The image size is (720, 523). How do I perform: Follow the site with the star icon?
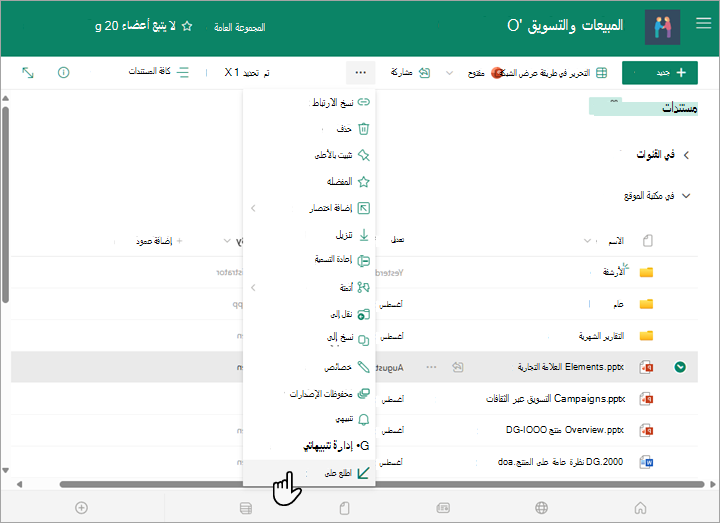point(187,26)
